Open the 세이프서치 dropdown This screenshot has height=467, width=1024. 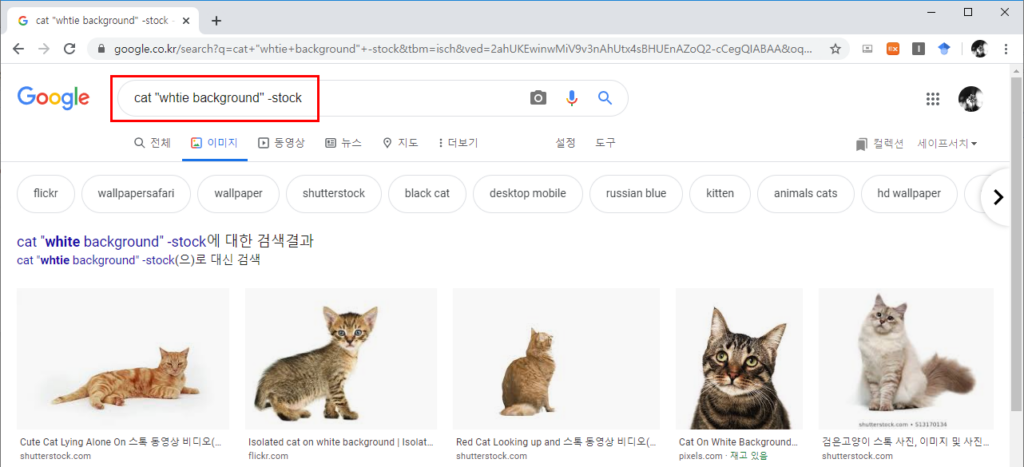pyautogui.click(x=947, y=144)
